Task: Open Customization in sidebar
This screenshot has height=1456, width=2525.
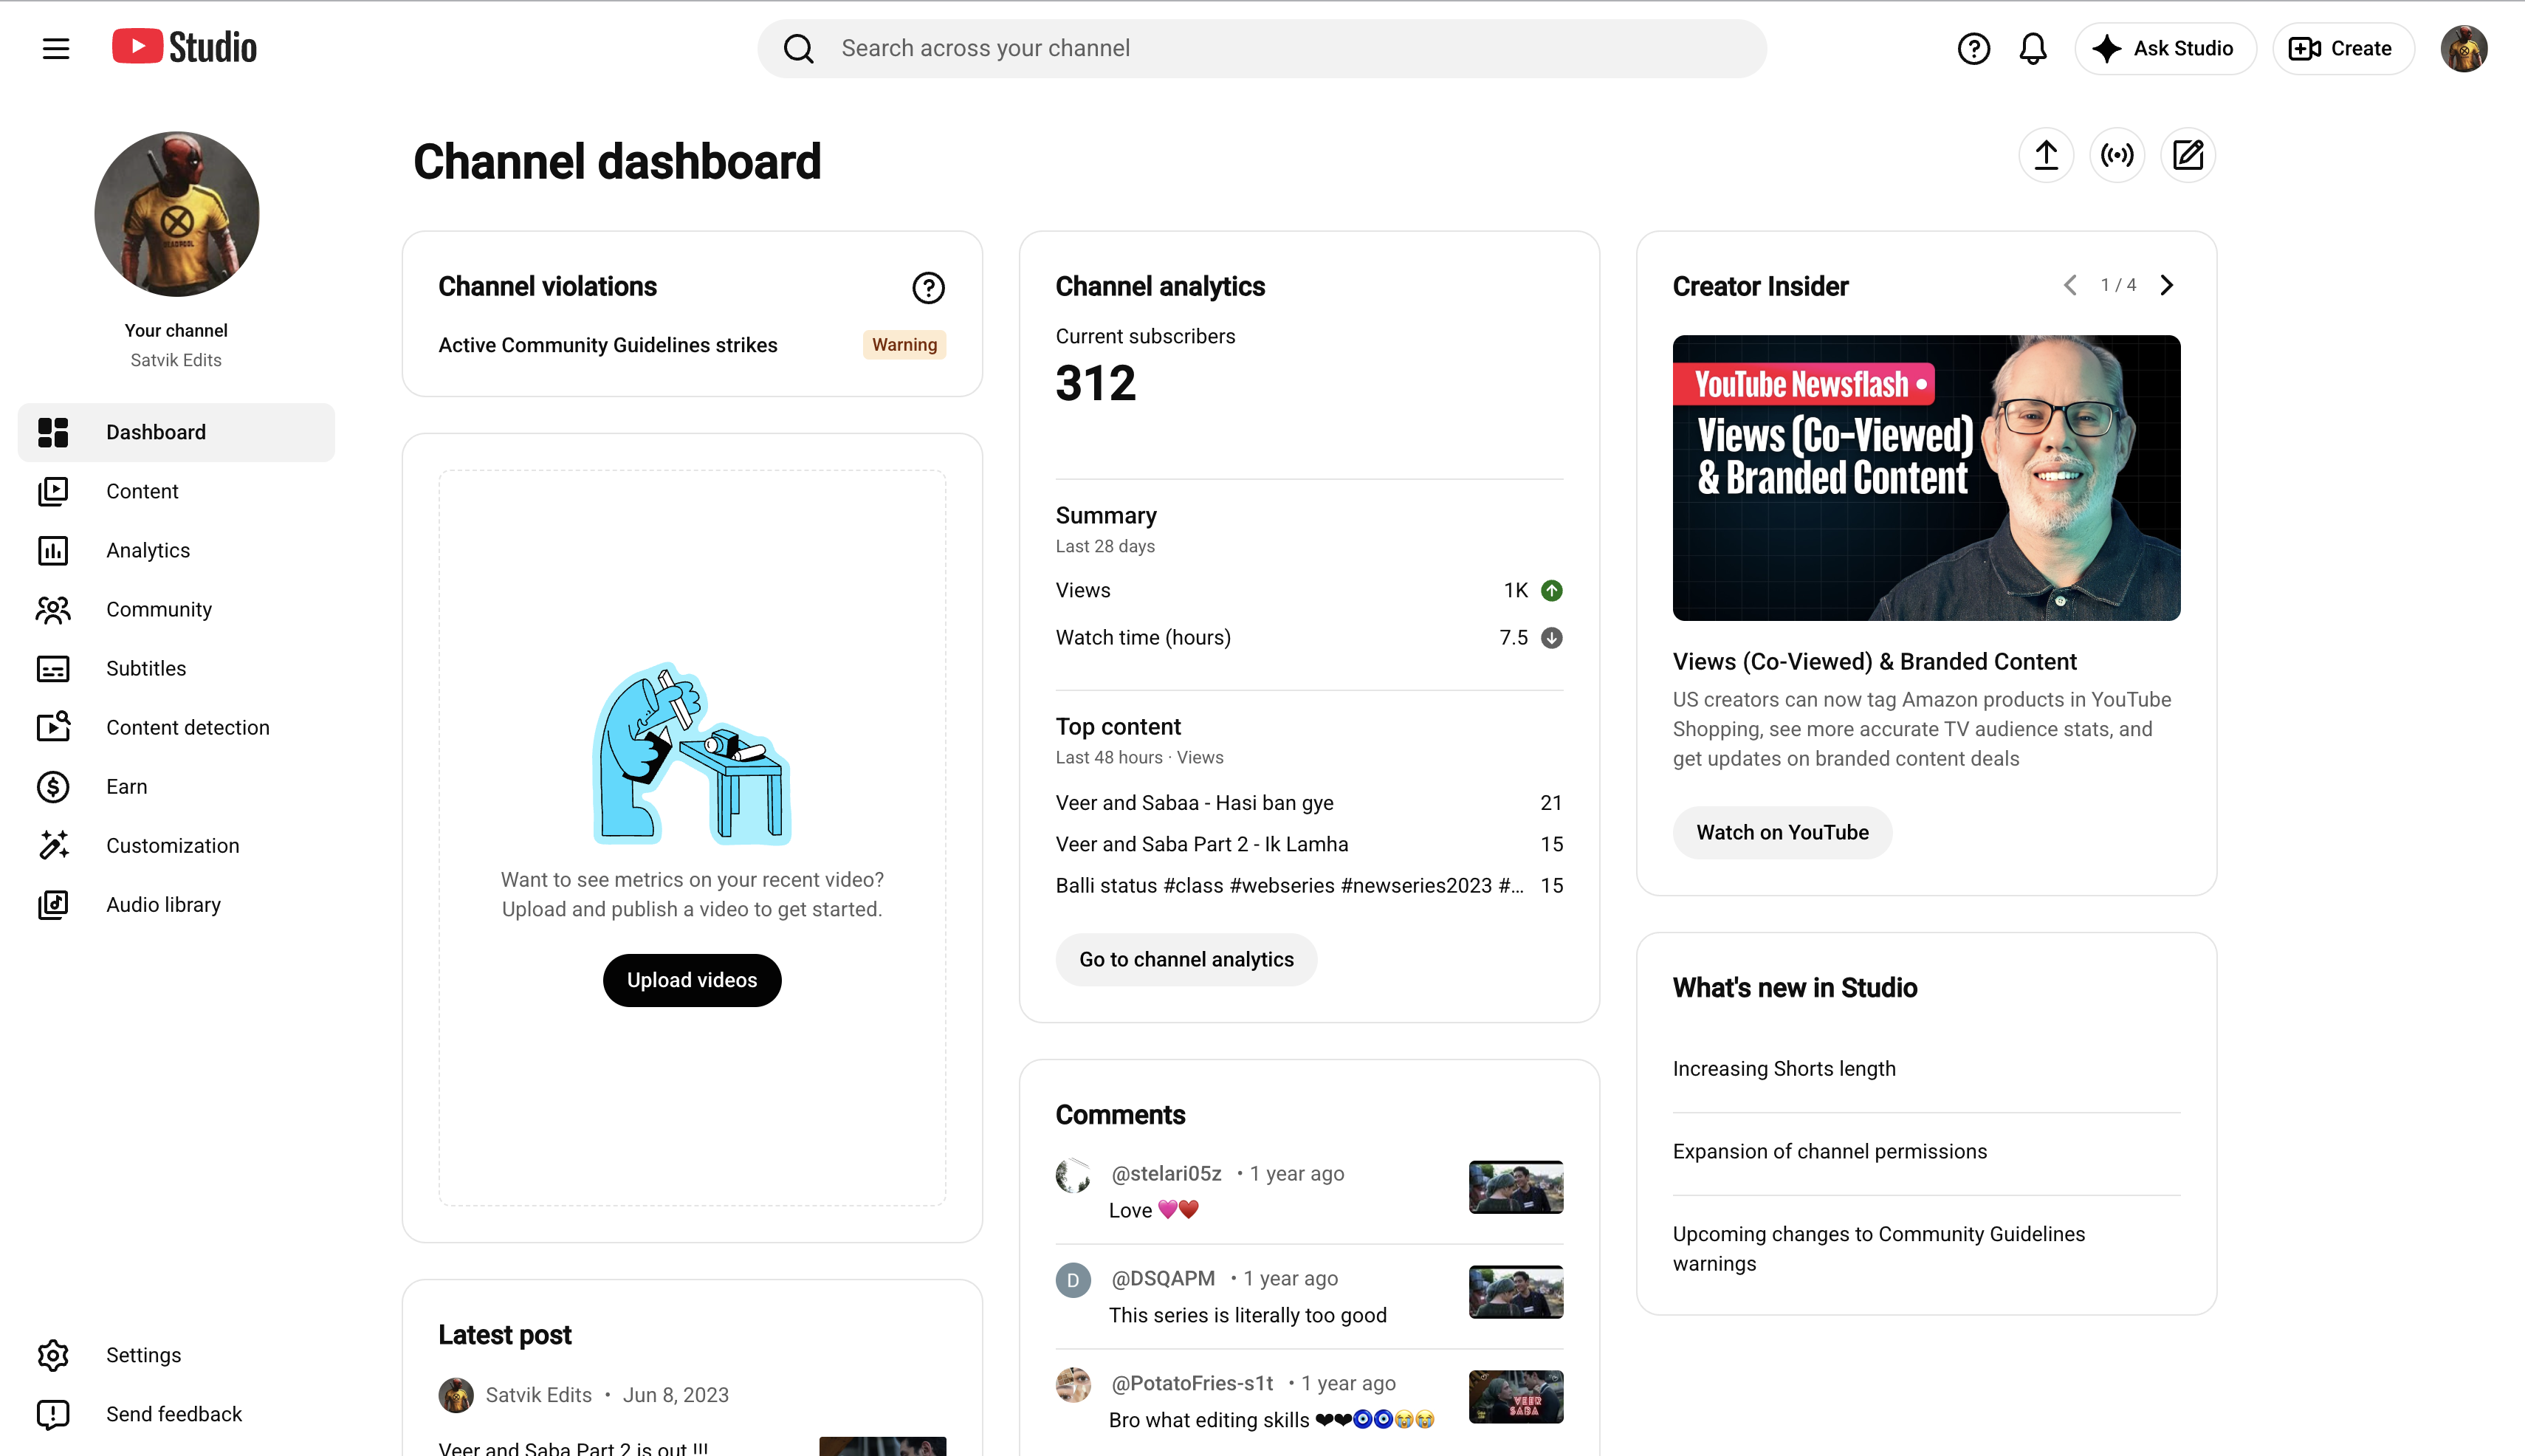Action: tap(176, 845)
